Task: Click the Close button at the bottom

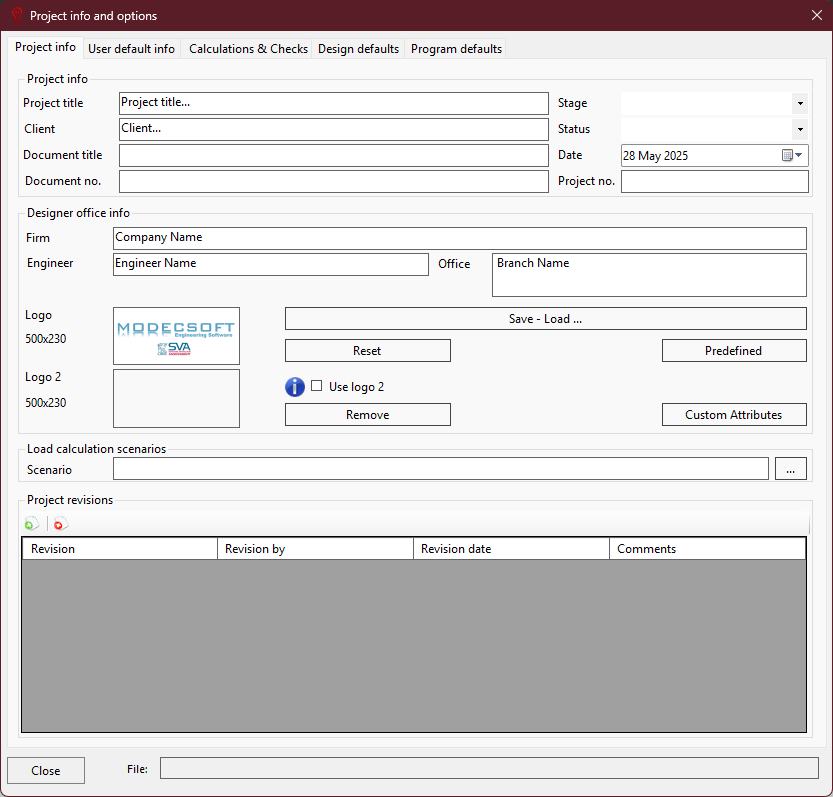Action: pyautogui.click(x=46, y=770)
